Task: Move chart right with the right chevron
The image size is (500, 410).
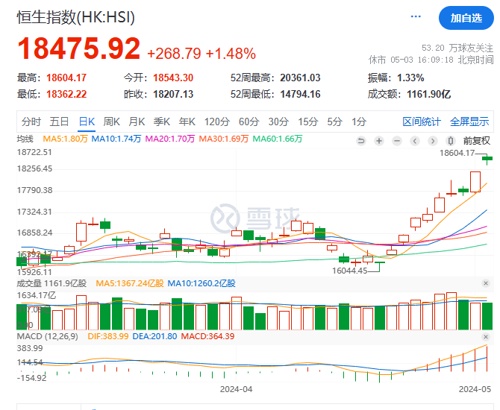Action: click(x=433, y=141)
